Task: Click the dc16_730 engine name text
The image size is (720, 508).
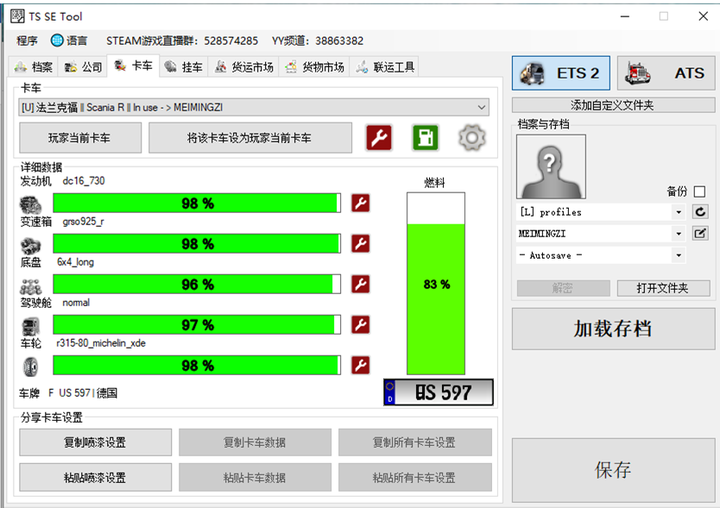Action: click(x=84, y=181)
